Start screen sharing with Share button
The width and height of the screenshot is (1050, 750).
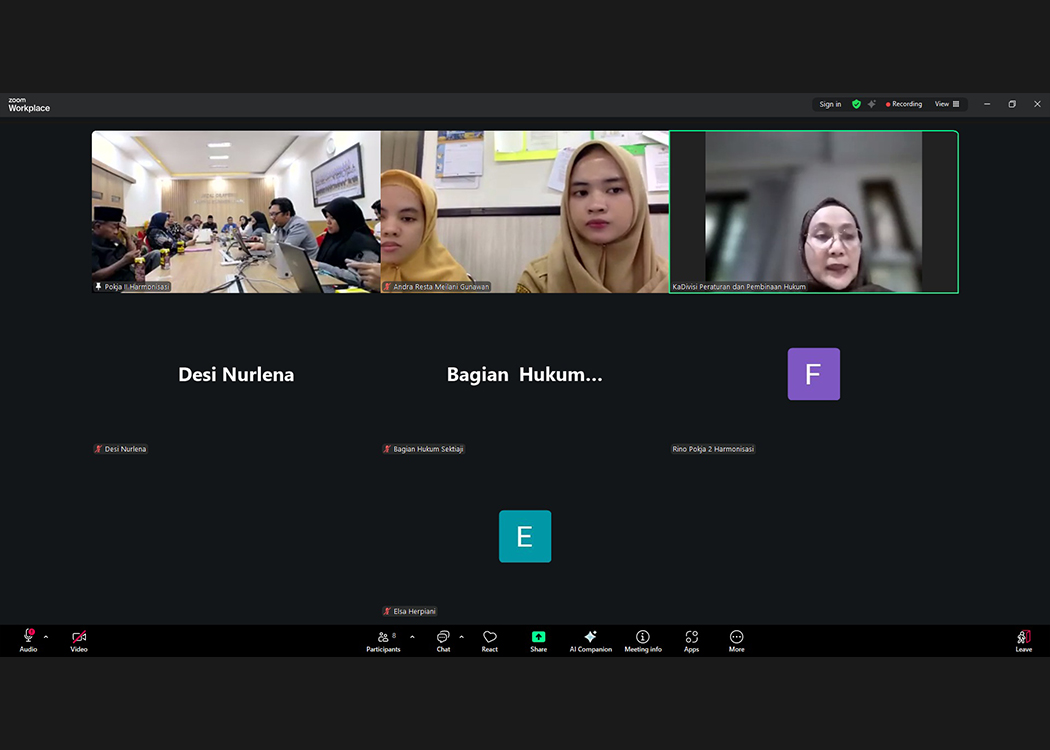(x=538, y=641)
